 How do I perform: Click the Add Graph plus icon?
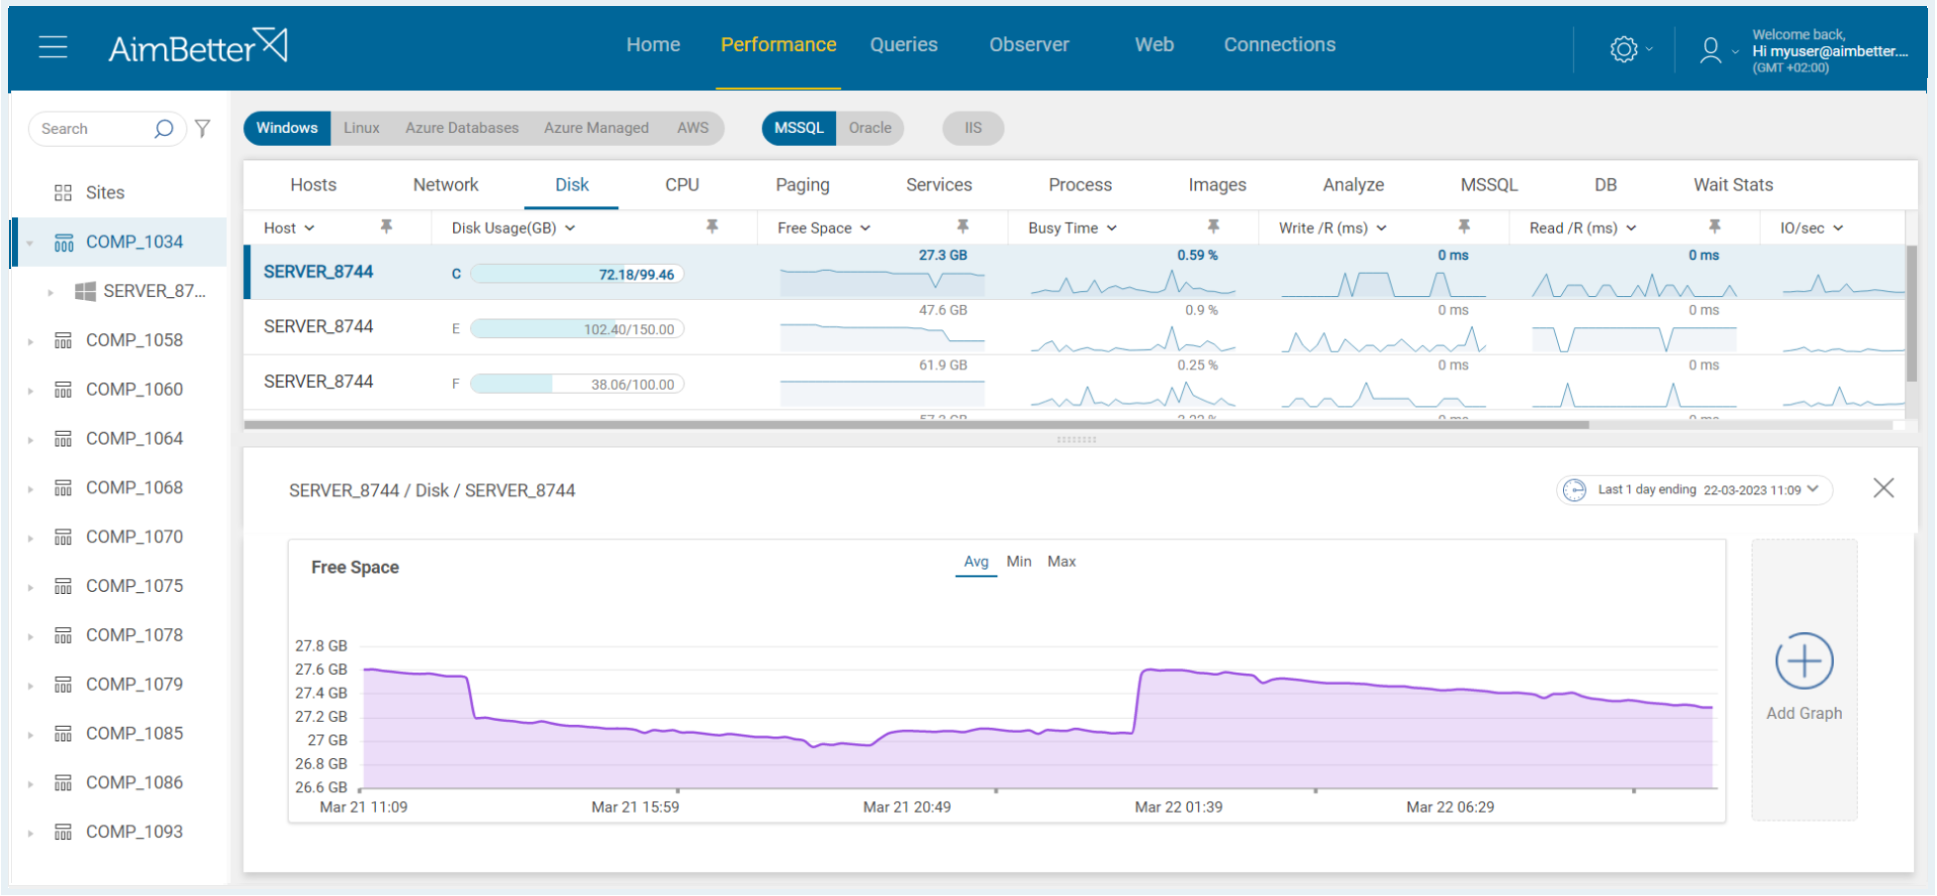[x=1804, y=661]
